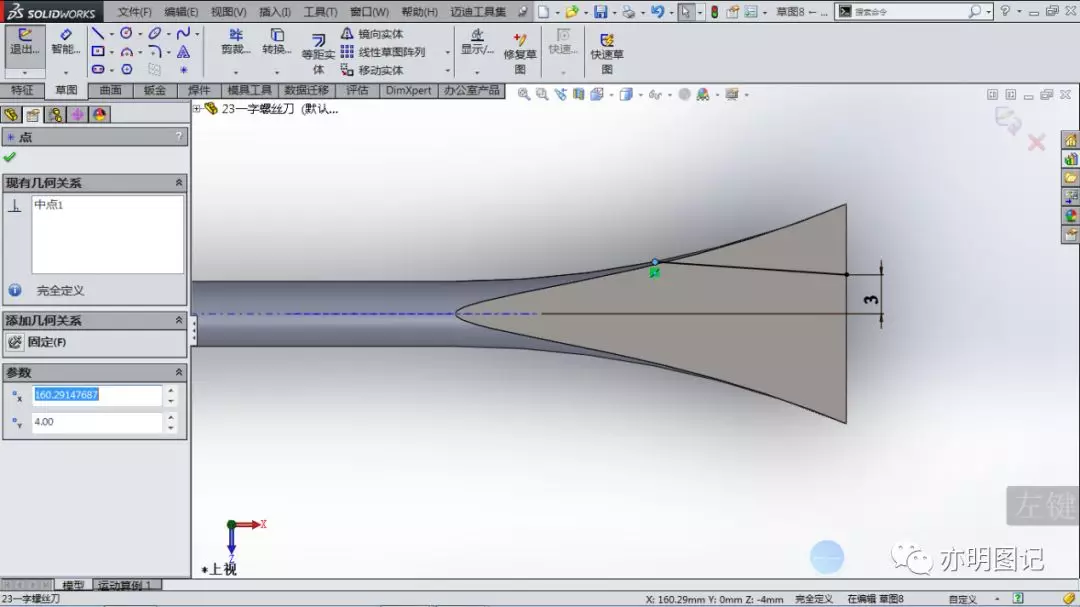Switch to the Features tab
1080x607 pixels.
tap(22, 90)
